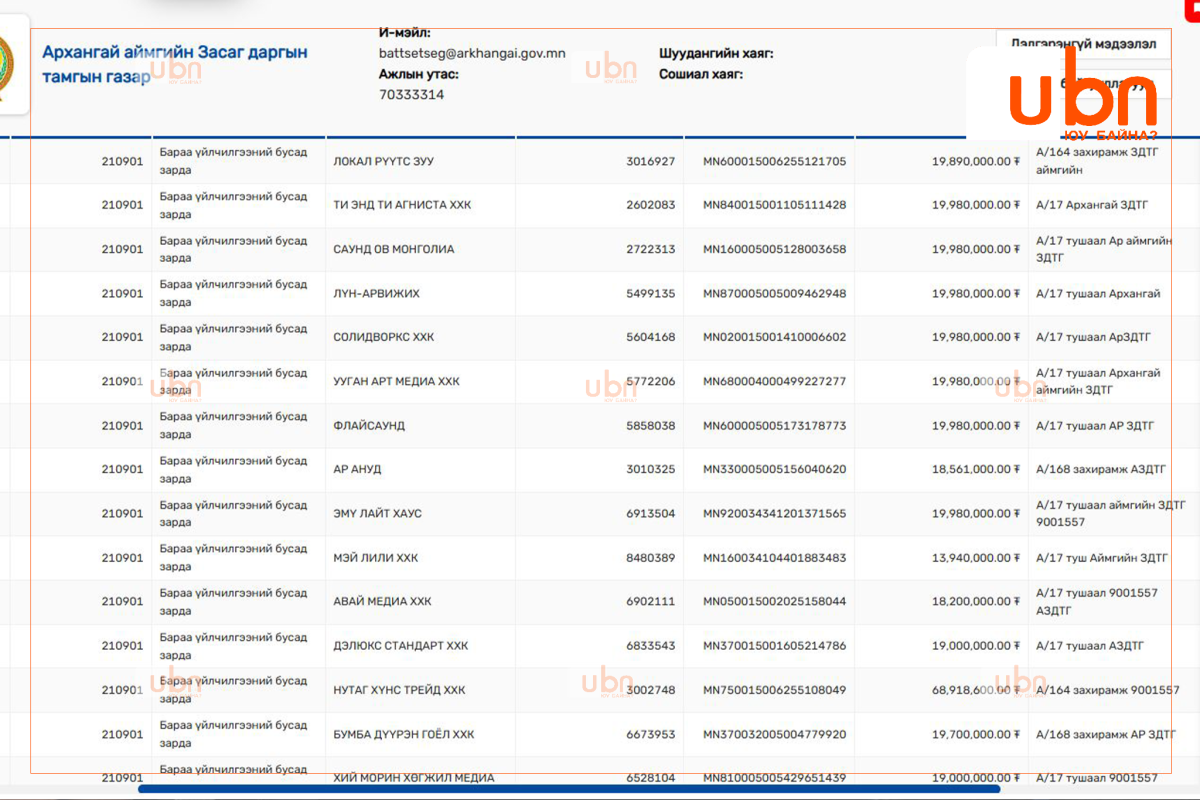Select the Сошиал хаяг label
This screenshot has height=800, width=1200.
(701, 74)
